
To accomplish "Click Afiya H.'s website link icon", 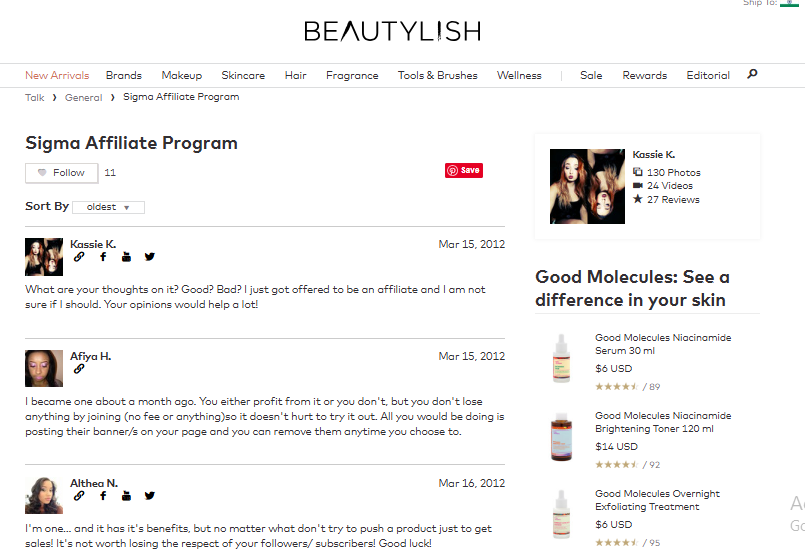I will click(x=79, y=369).
